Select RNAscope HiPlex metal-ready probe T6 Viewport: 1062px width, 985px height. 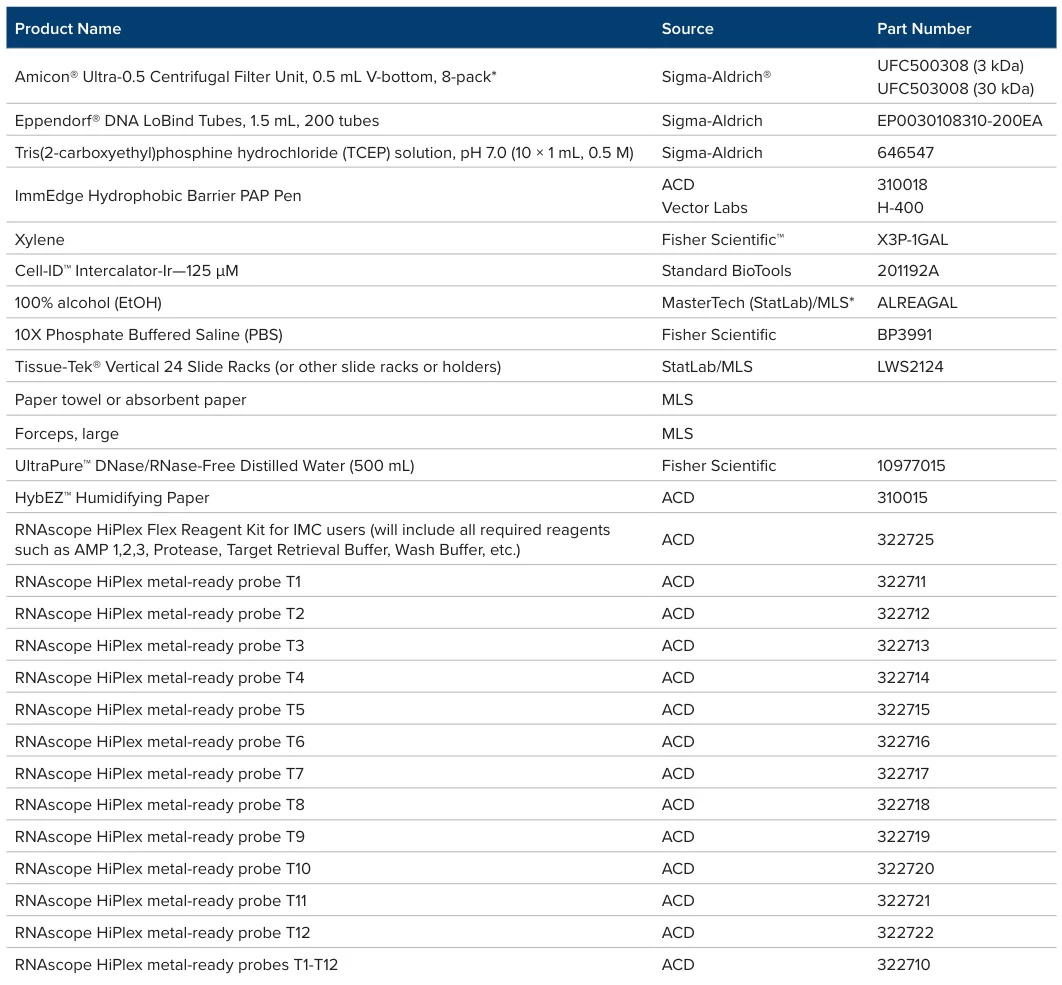tap(160, 742)
